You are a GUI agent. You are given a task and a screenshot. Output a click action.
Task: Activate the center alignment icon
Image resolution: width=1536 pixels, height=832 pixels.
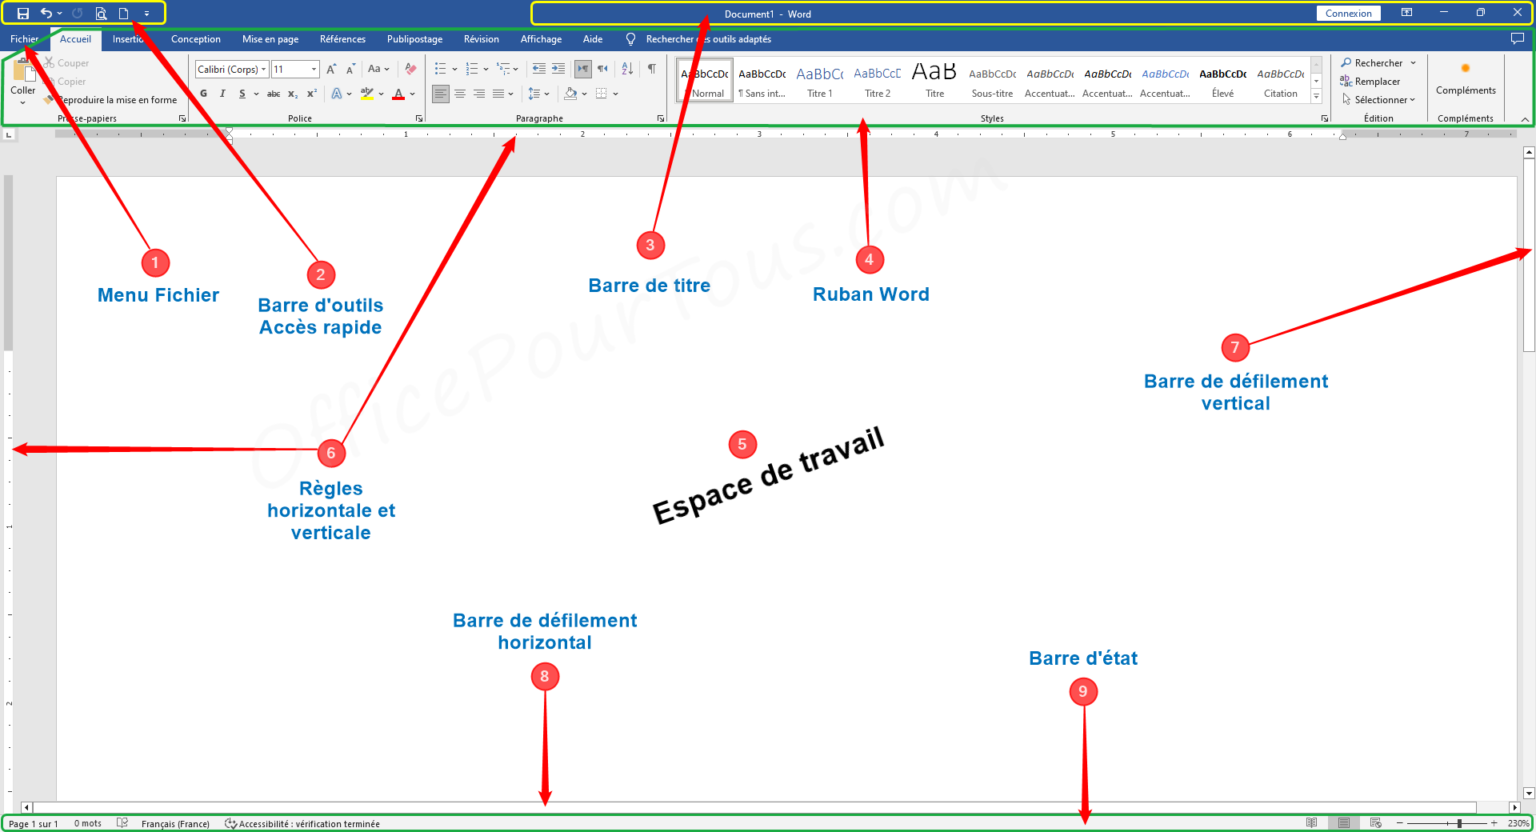[x=461, y=94]
